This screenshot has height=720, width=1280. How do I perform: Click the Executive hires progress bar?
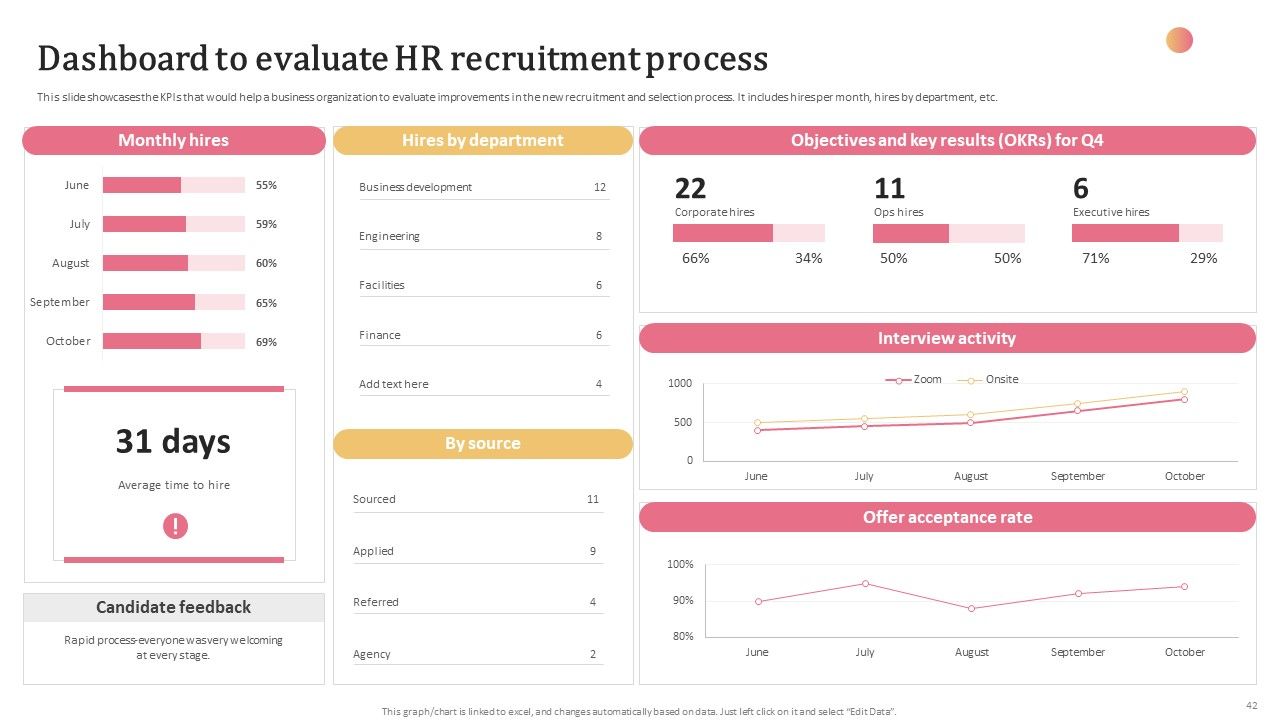click(x=1147, y=233)
